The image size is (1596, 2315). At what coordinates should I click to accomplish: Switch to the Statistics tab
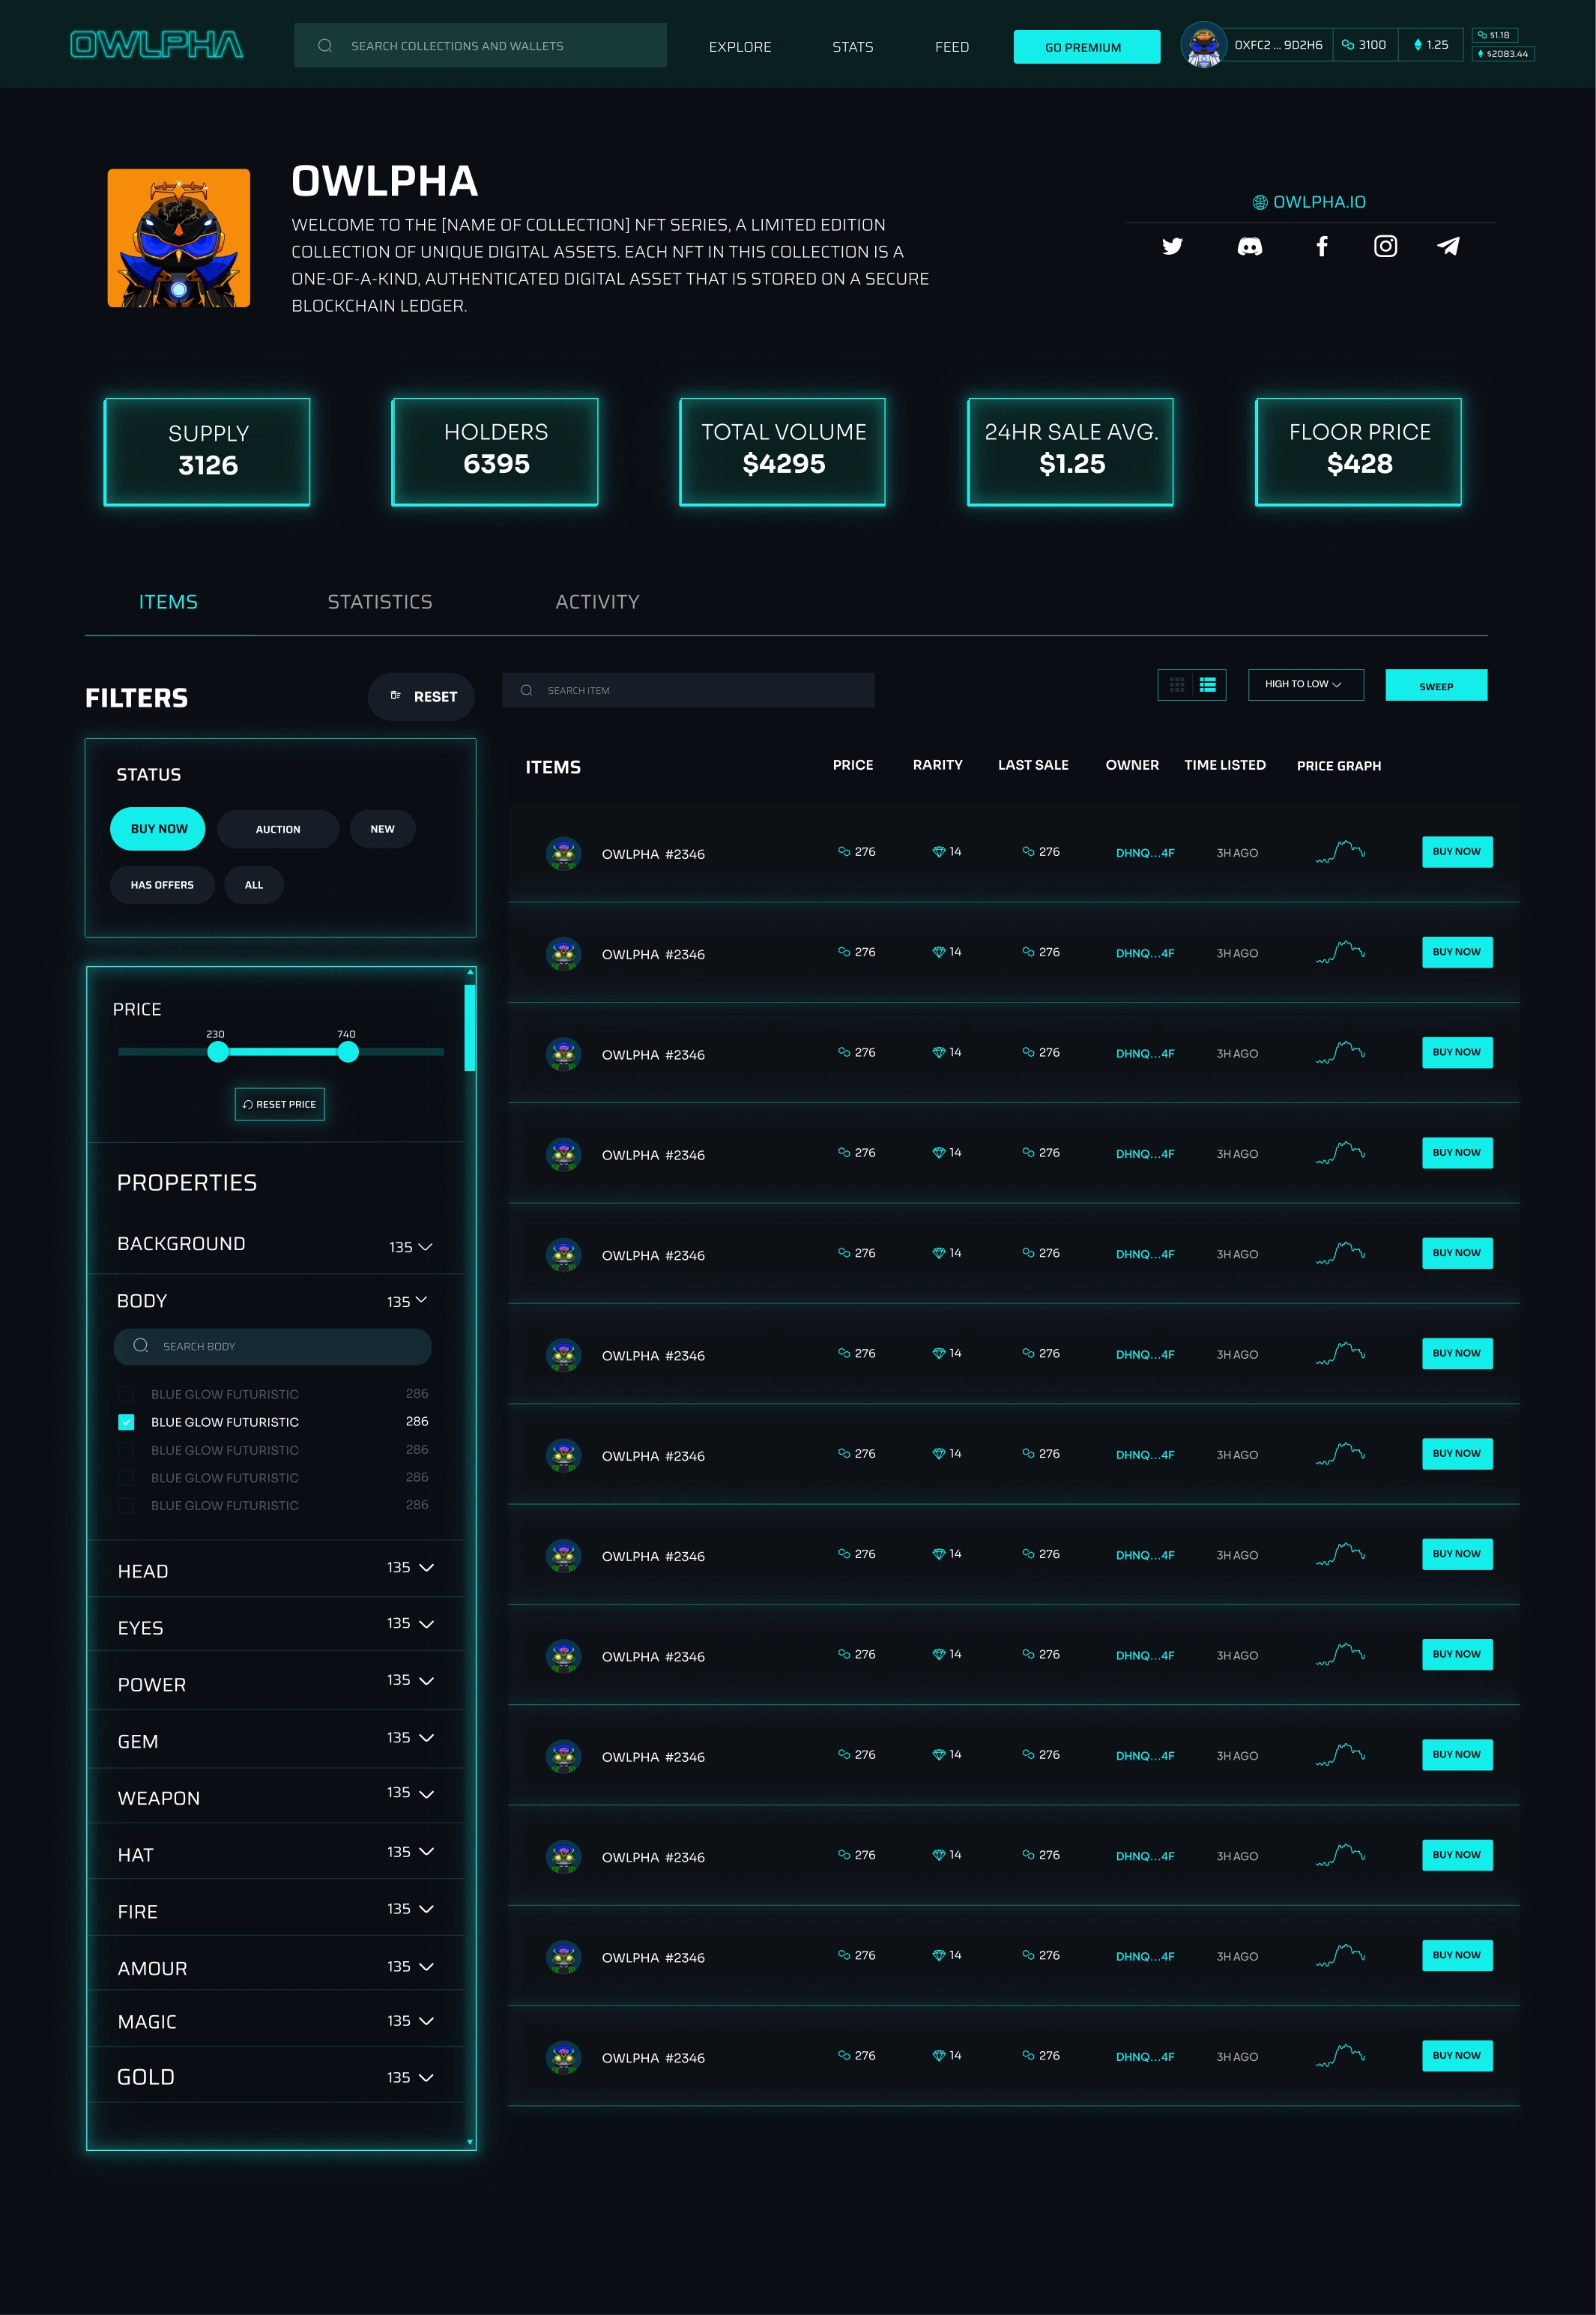coord(379,602)
